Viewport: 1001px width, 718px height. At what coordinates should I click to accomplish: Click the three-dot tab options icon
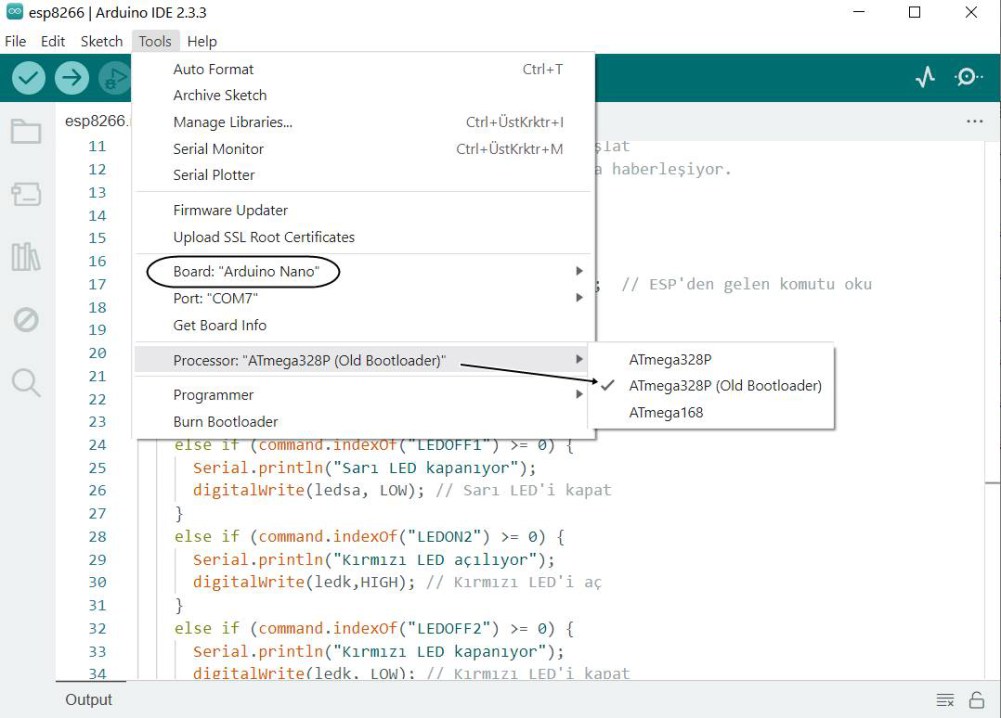tap(975, 121)
